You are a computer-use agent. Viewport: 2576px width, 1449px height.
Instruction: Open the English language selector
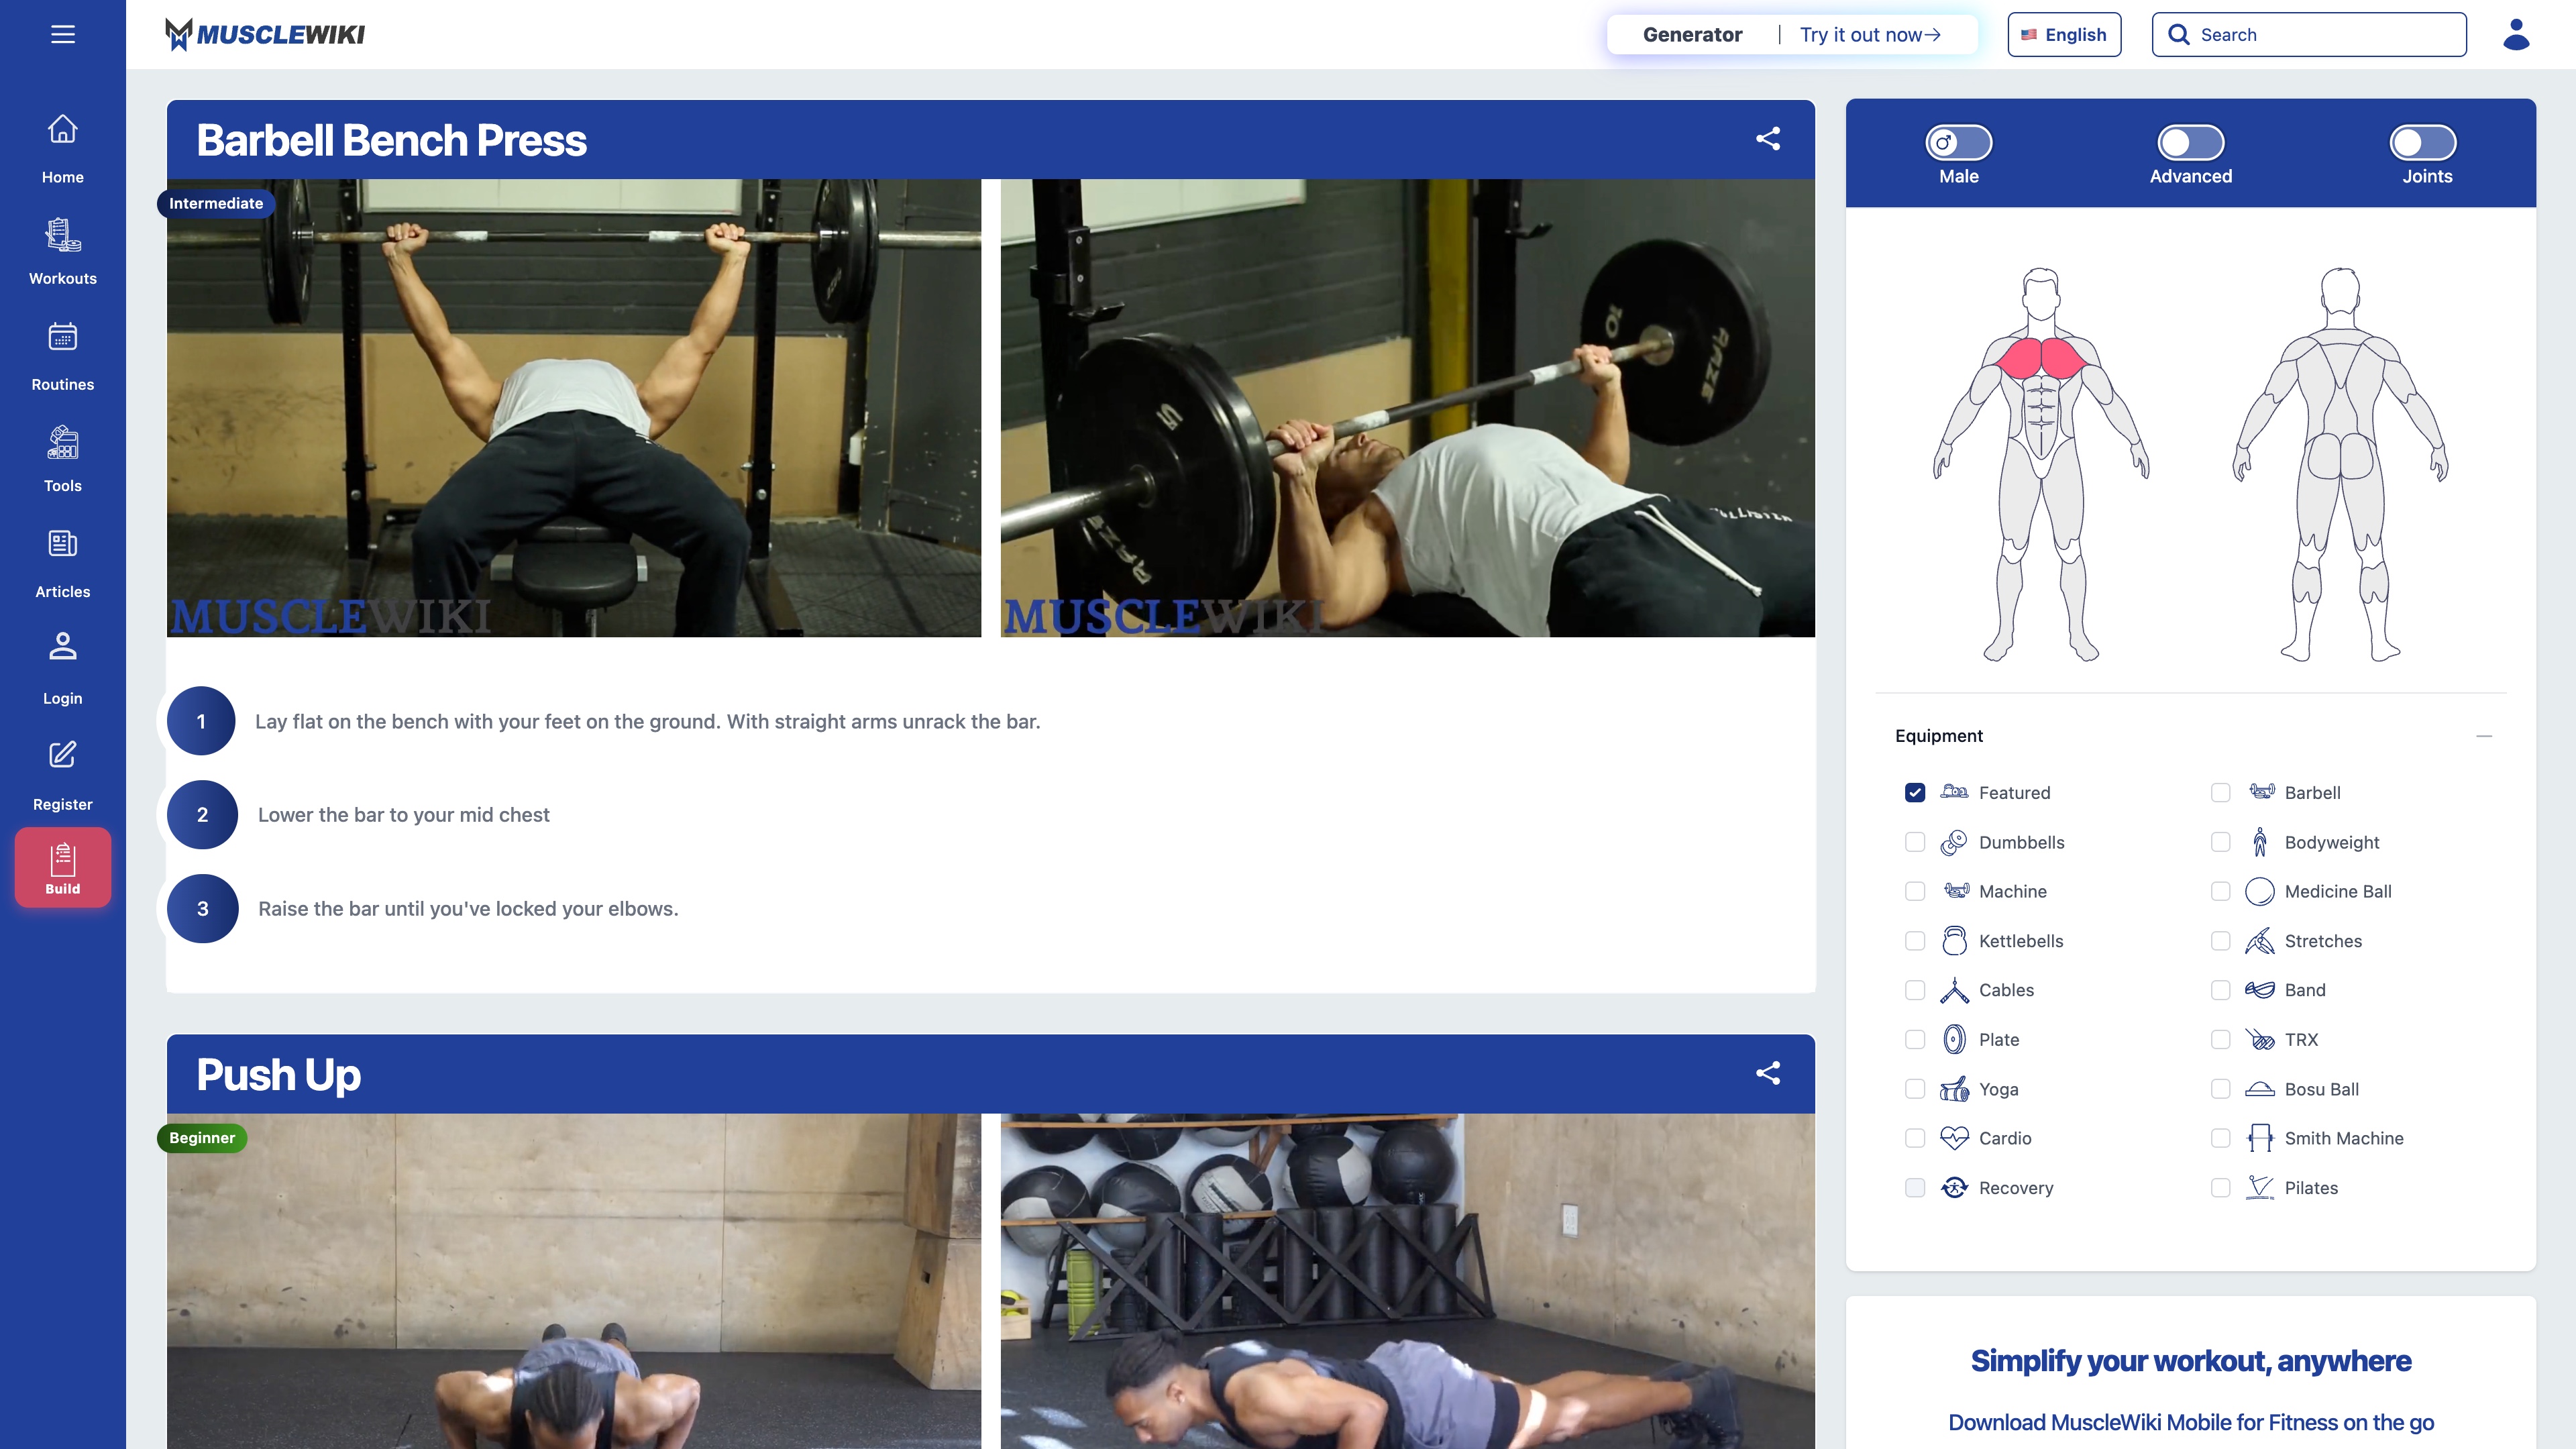(2064, 35)
